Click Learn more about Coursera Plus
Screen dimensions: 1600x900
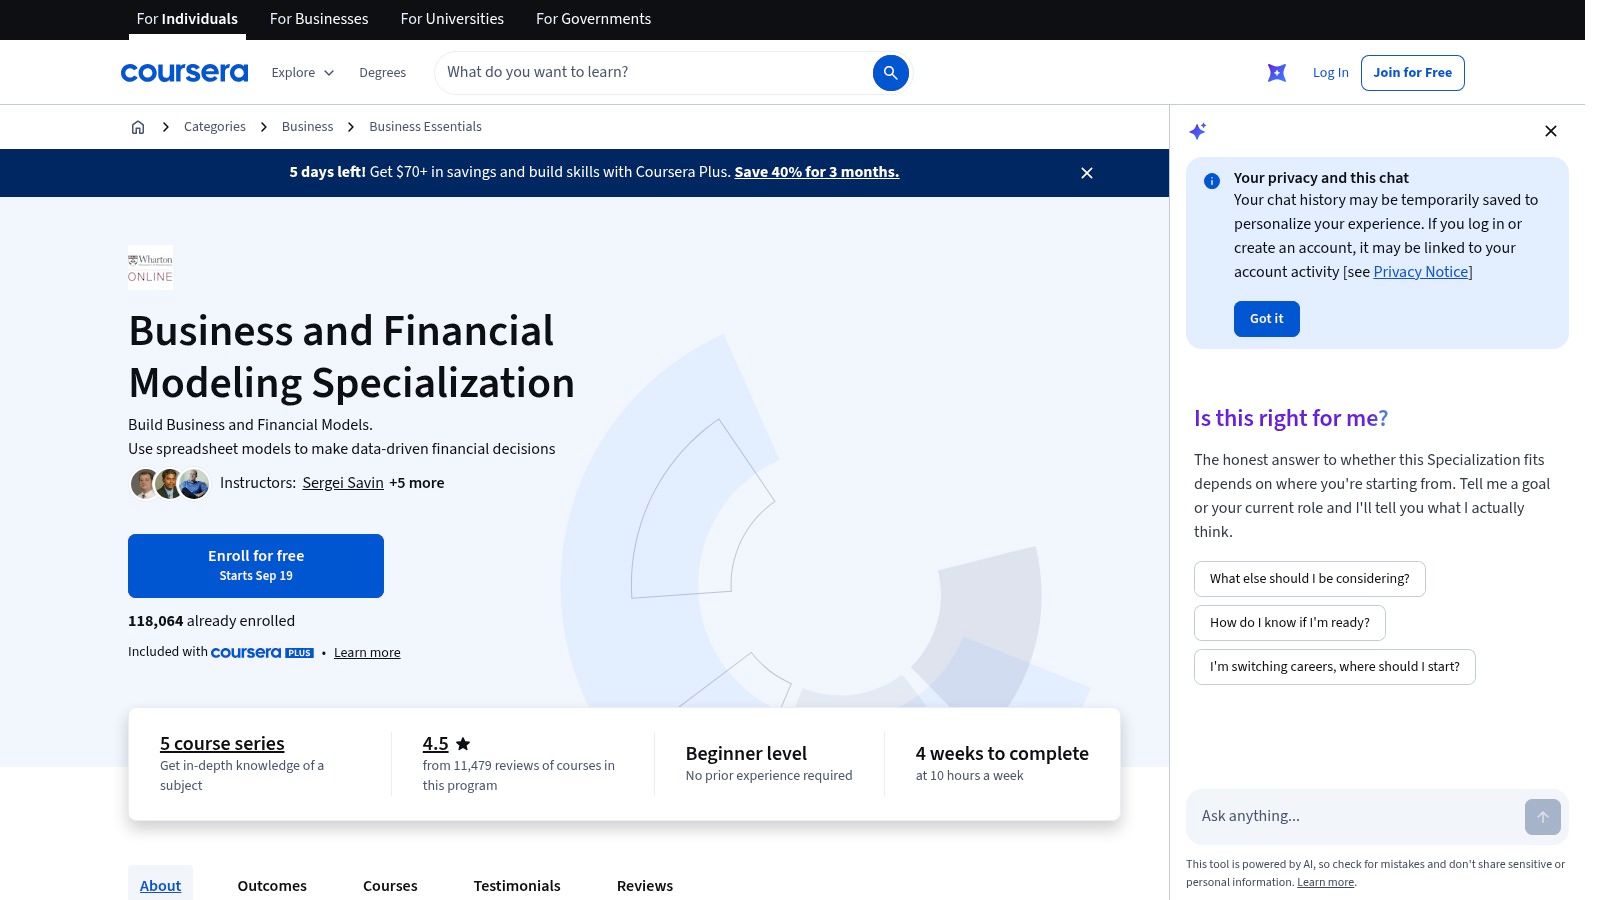pos(367,653)
